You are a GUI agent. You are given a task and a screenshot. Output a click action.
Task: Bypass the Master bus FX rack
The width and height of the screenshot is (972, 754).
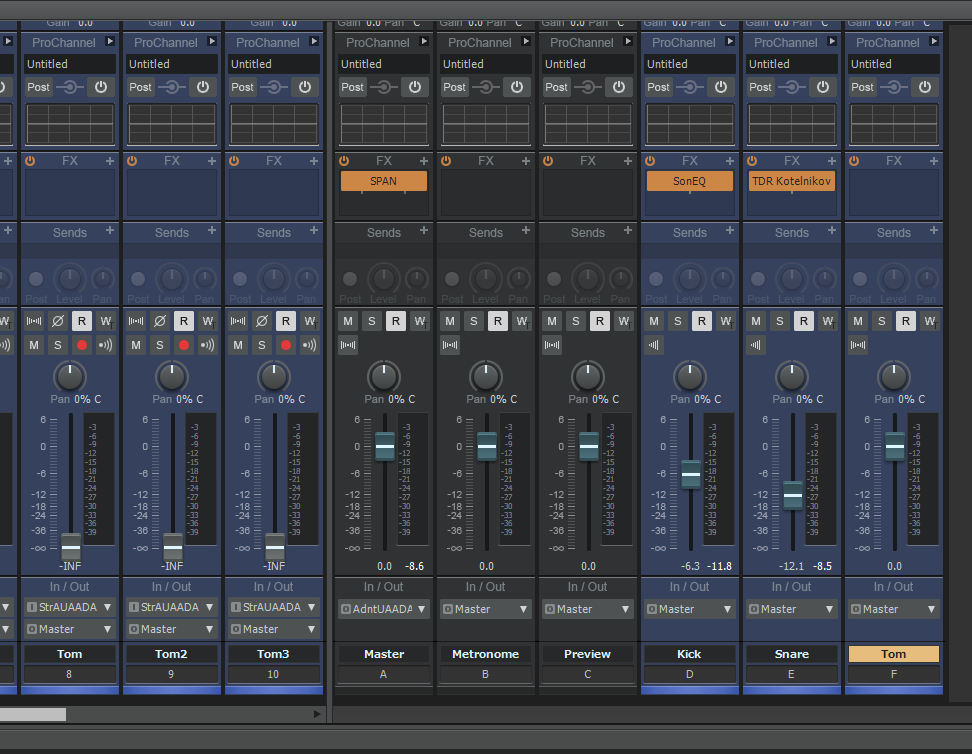[344, 161]
